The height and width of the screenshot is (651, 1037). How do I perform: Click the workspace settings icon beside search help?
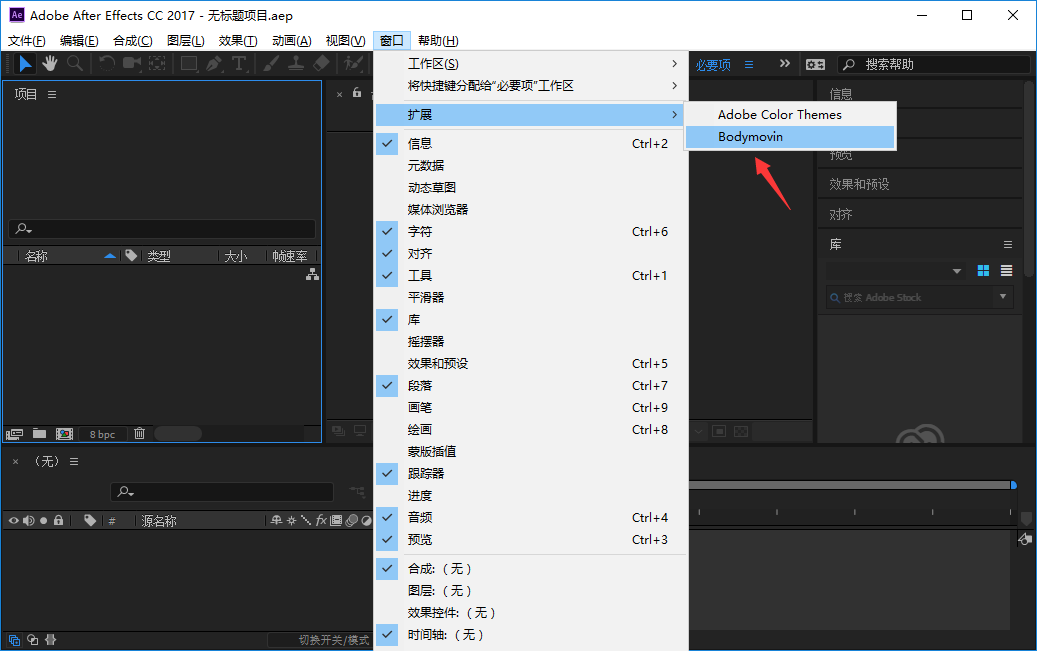point(815,64)
